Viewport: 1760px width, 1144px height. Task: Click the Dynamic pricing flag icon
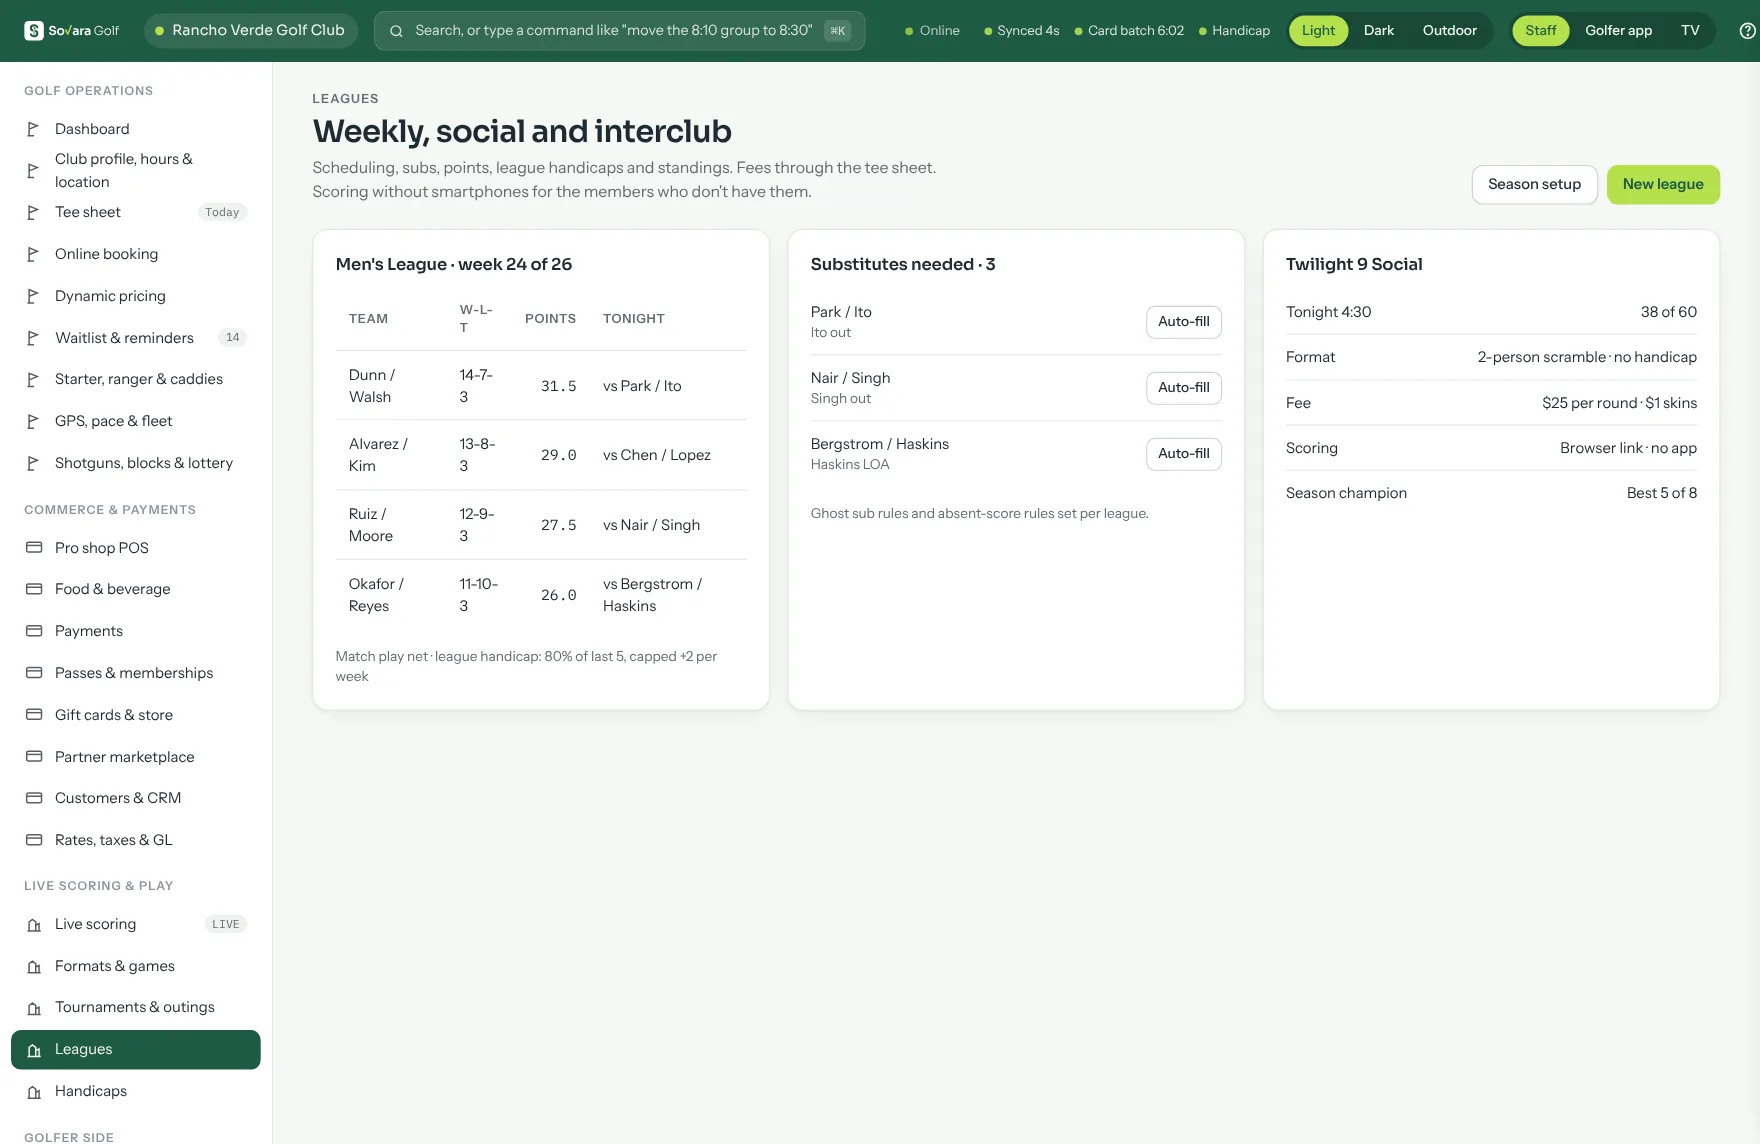point(33,296)
